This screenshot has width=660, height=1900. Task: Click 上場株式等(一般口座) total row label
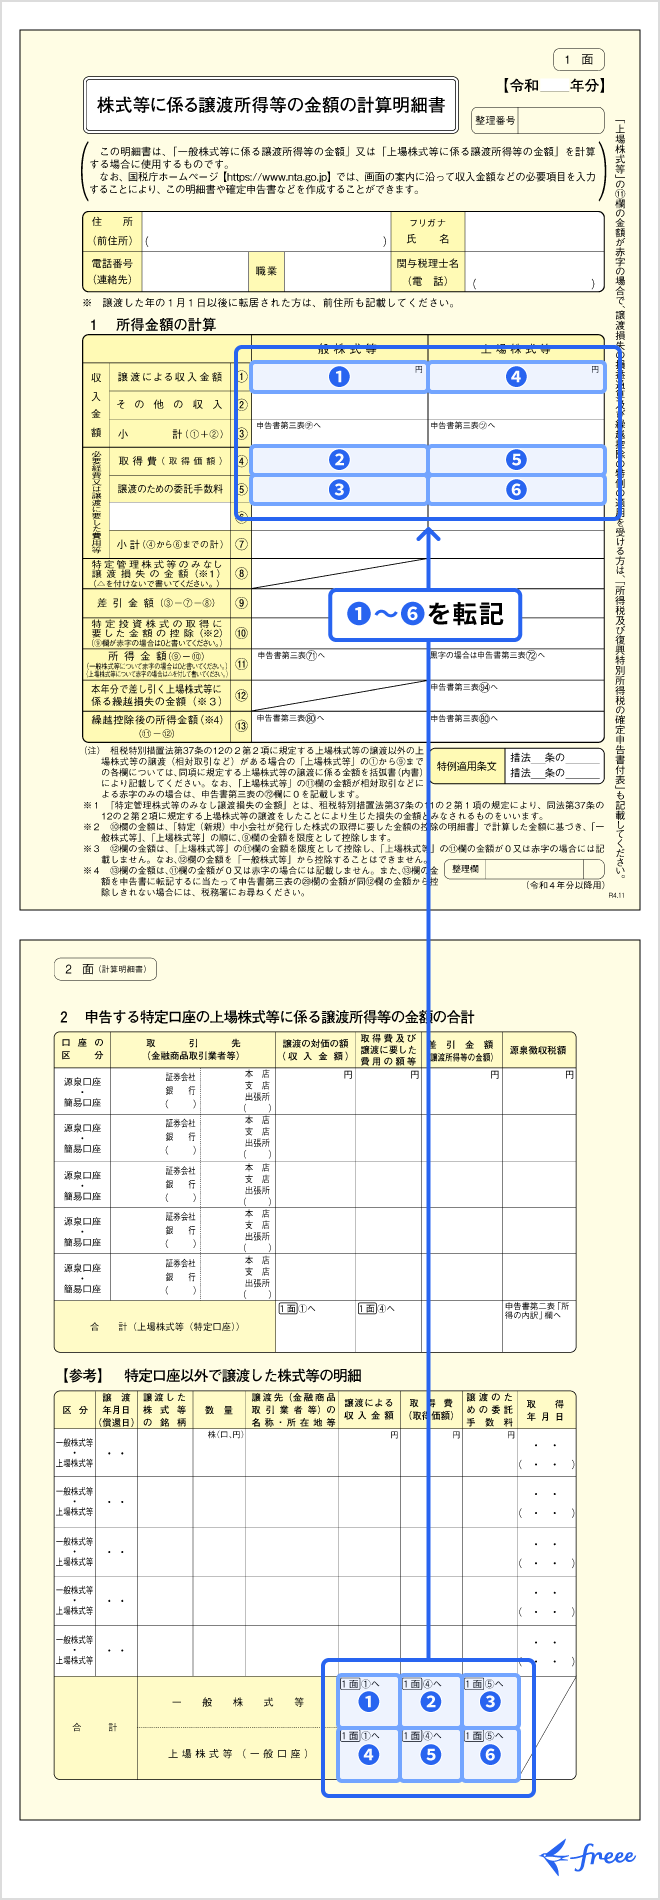click(237, 1754)
